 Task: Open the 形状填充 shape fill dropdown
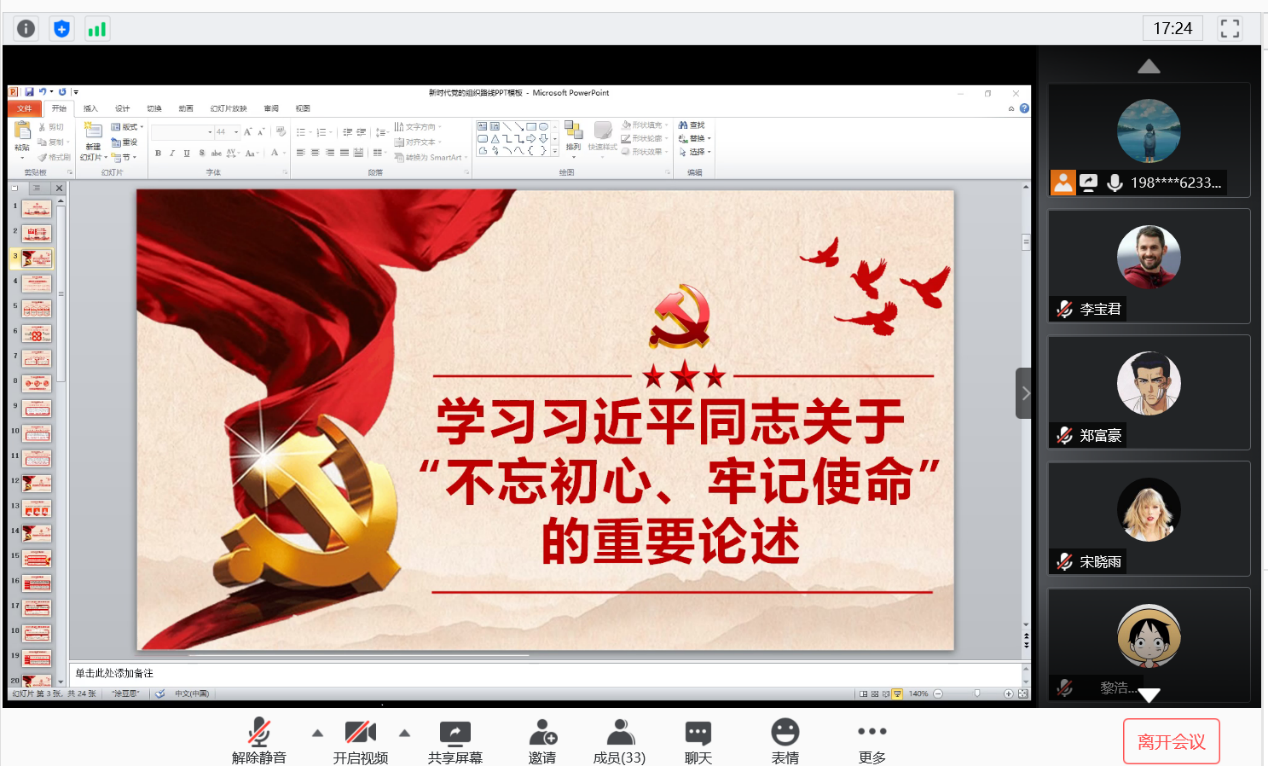(x=645, y=125)
